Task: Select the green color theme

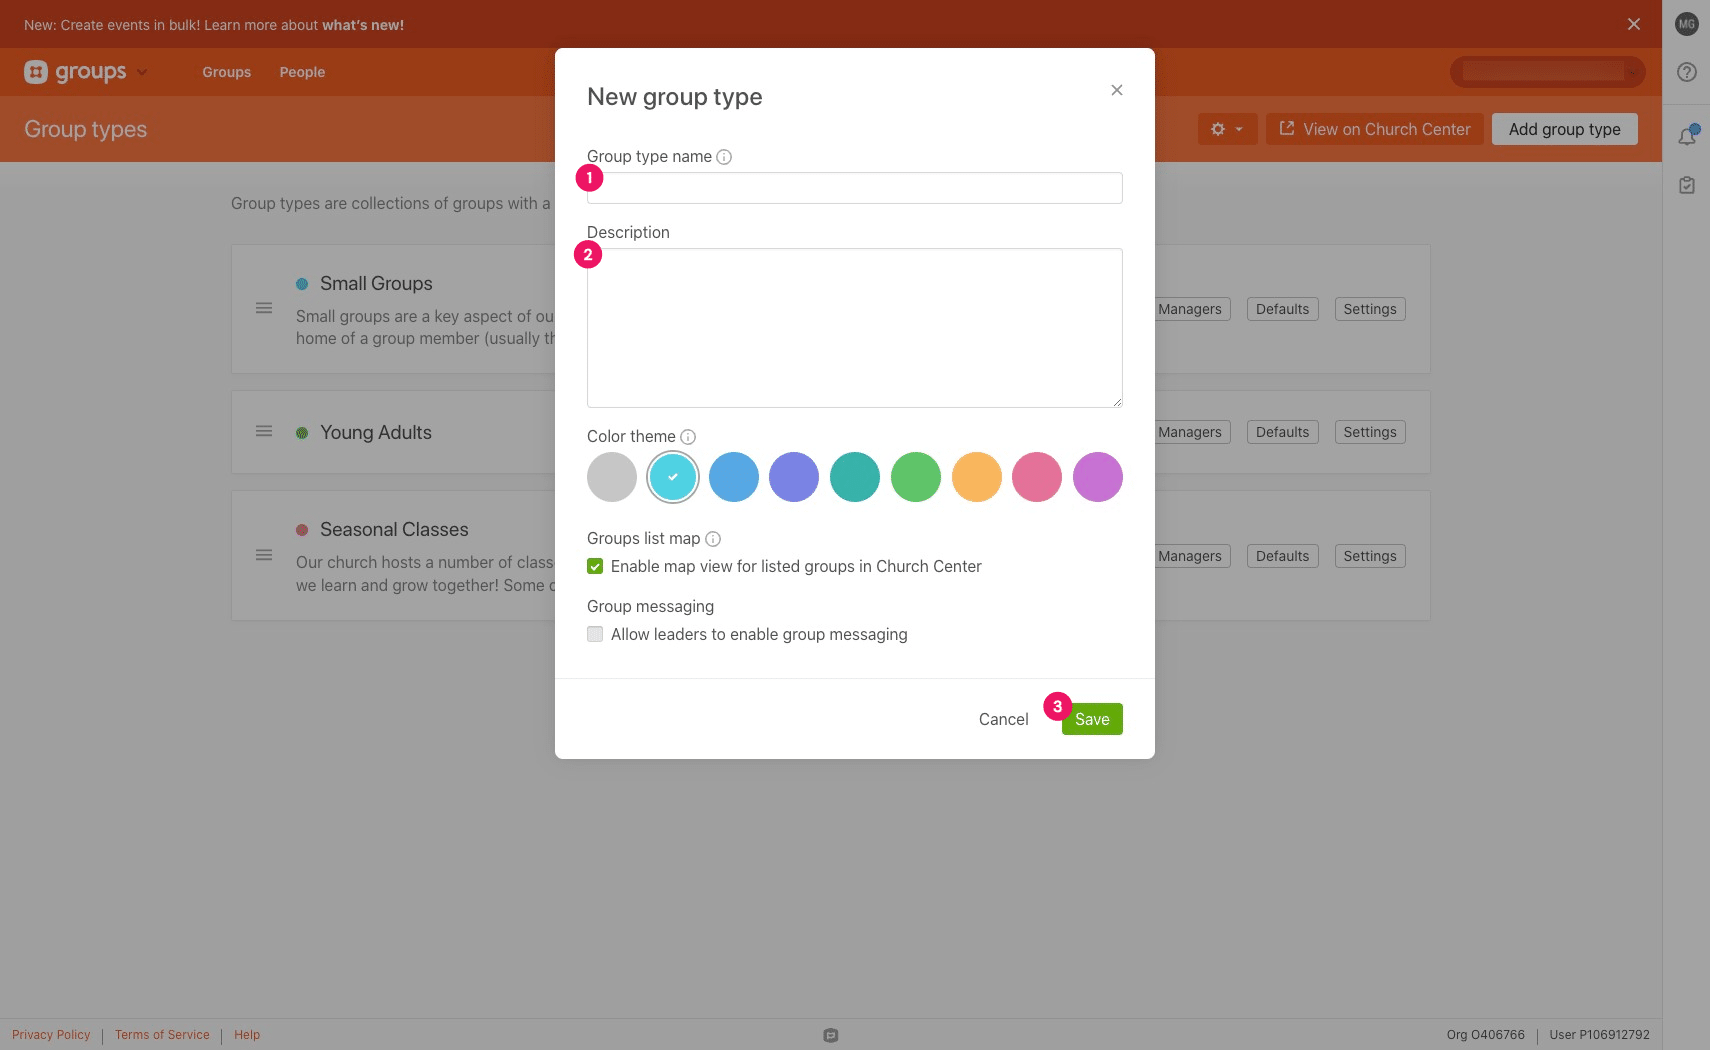Action: [916, 477]
